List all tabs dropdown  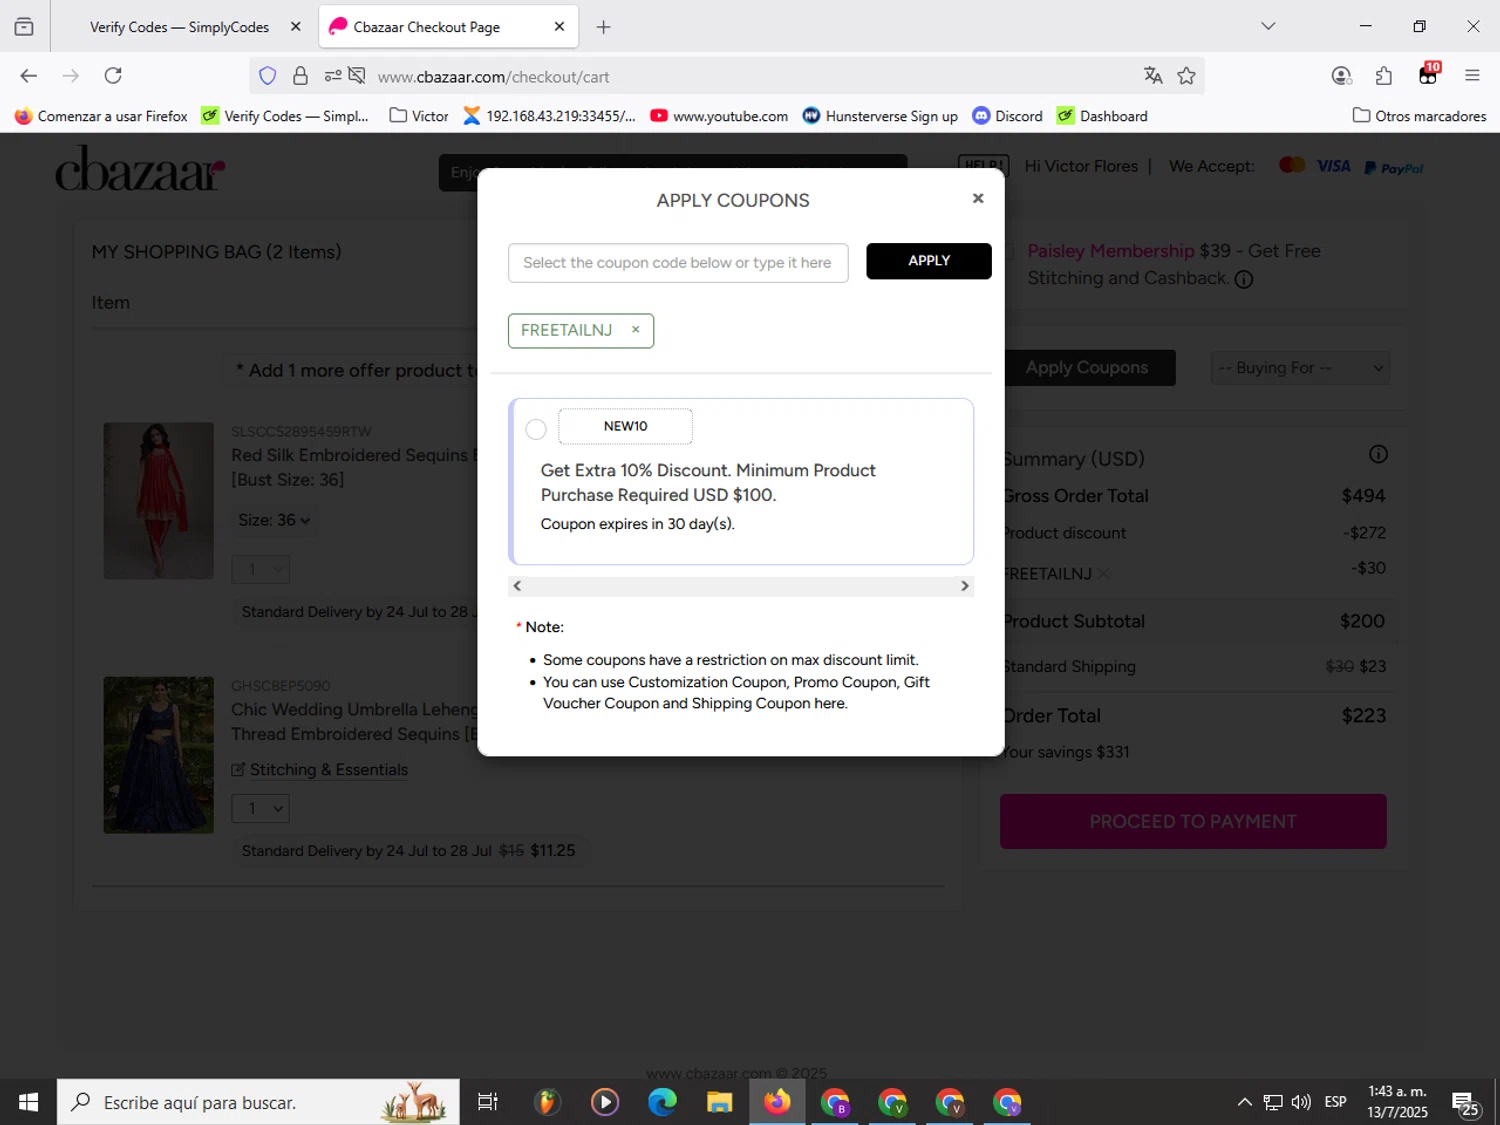(x=1268, y=27)
